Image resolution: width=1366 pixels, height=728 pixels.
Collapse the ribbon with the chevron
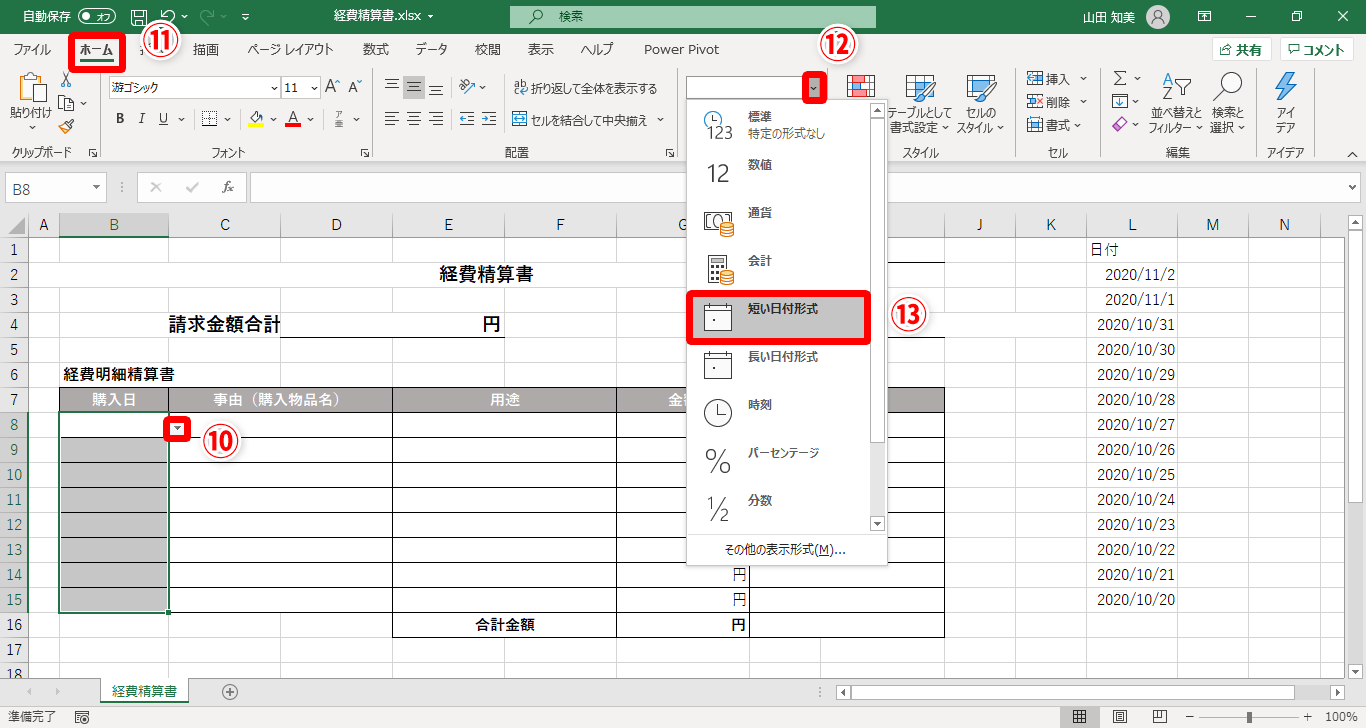coord(1352,153)
